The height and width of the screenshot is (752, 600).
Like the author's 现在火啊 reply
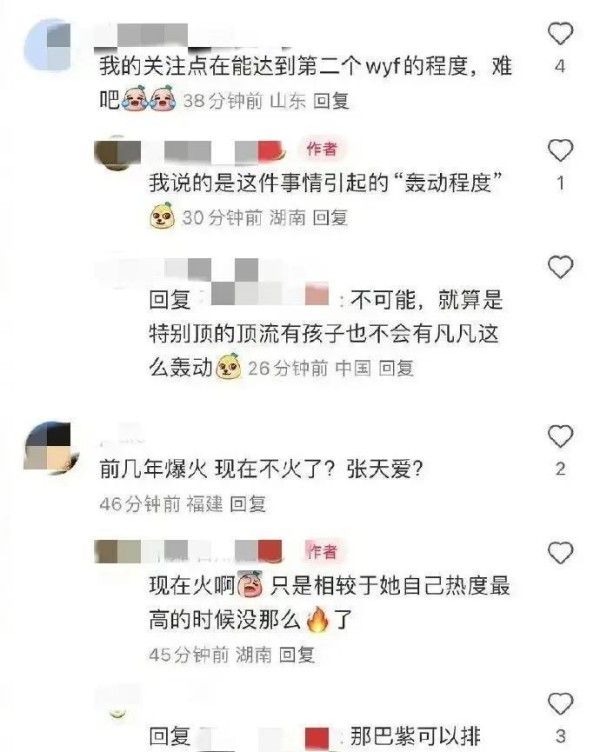[560, 552]
